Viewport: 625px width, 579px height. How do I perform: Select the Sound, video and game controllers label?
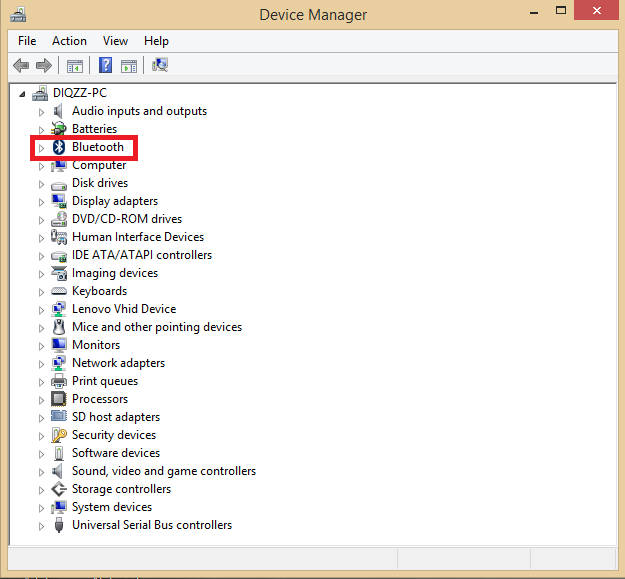pyautogui.click(x=164, y=471)
